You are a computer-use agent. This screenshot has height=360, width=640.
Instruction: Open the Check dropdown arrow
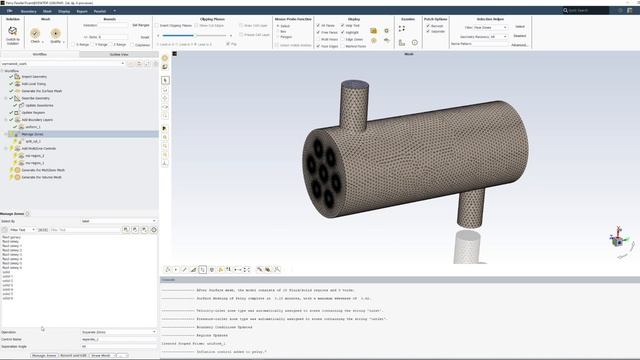point(42,42)
